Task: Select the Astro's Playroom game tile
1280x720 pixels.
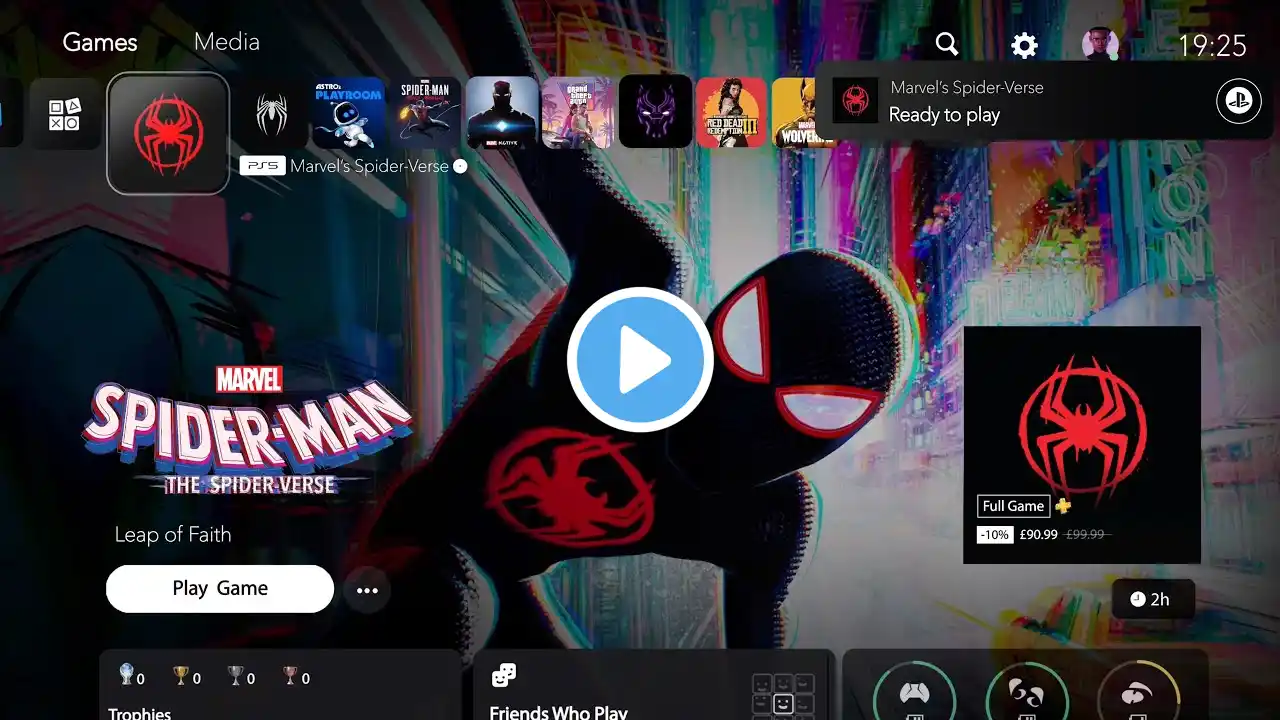Action: (348, 113)
